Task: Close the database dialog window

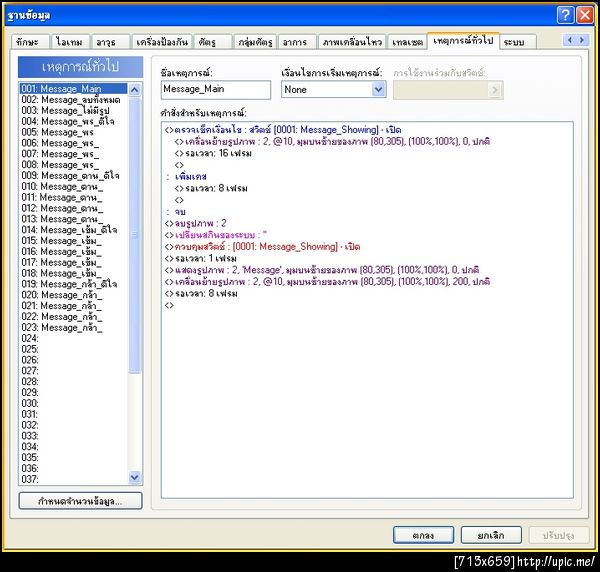Action: tap(585, 15)
